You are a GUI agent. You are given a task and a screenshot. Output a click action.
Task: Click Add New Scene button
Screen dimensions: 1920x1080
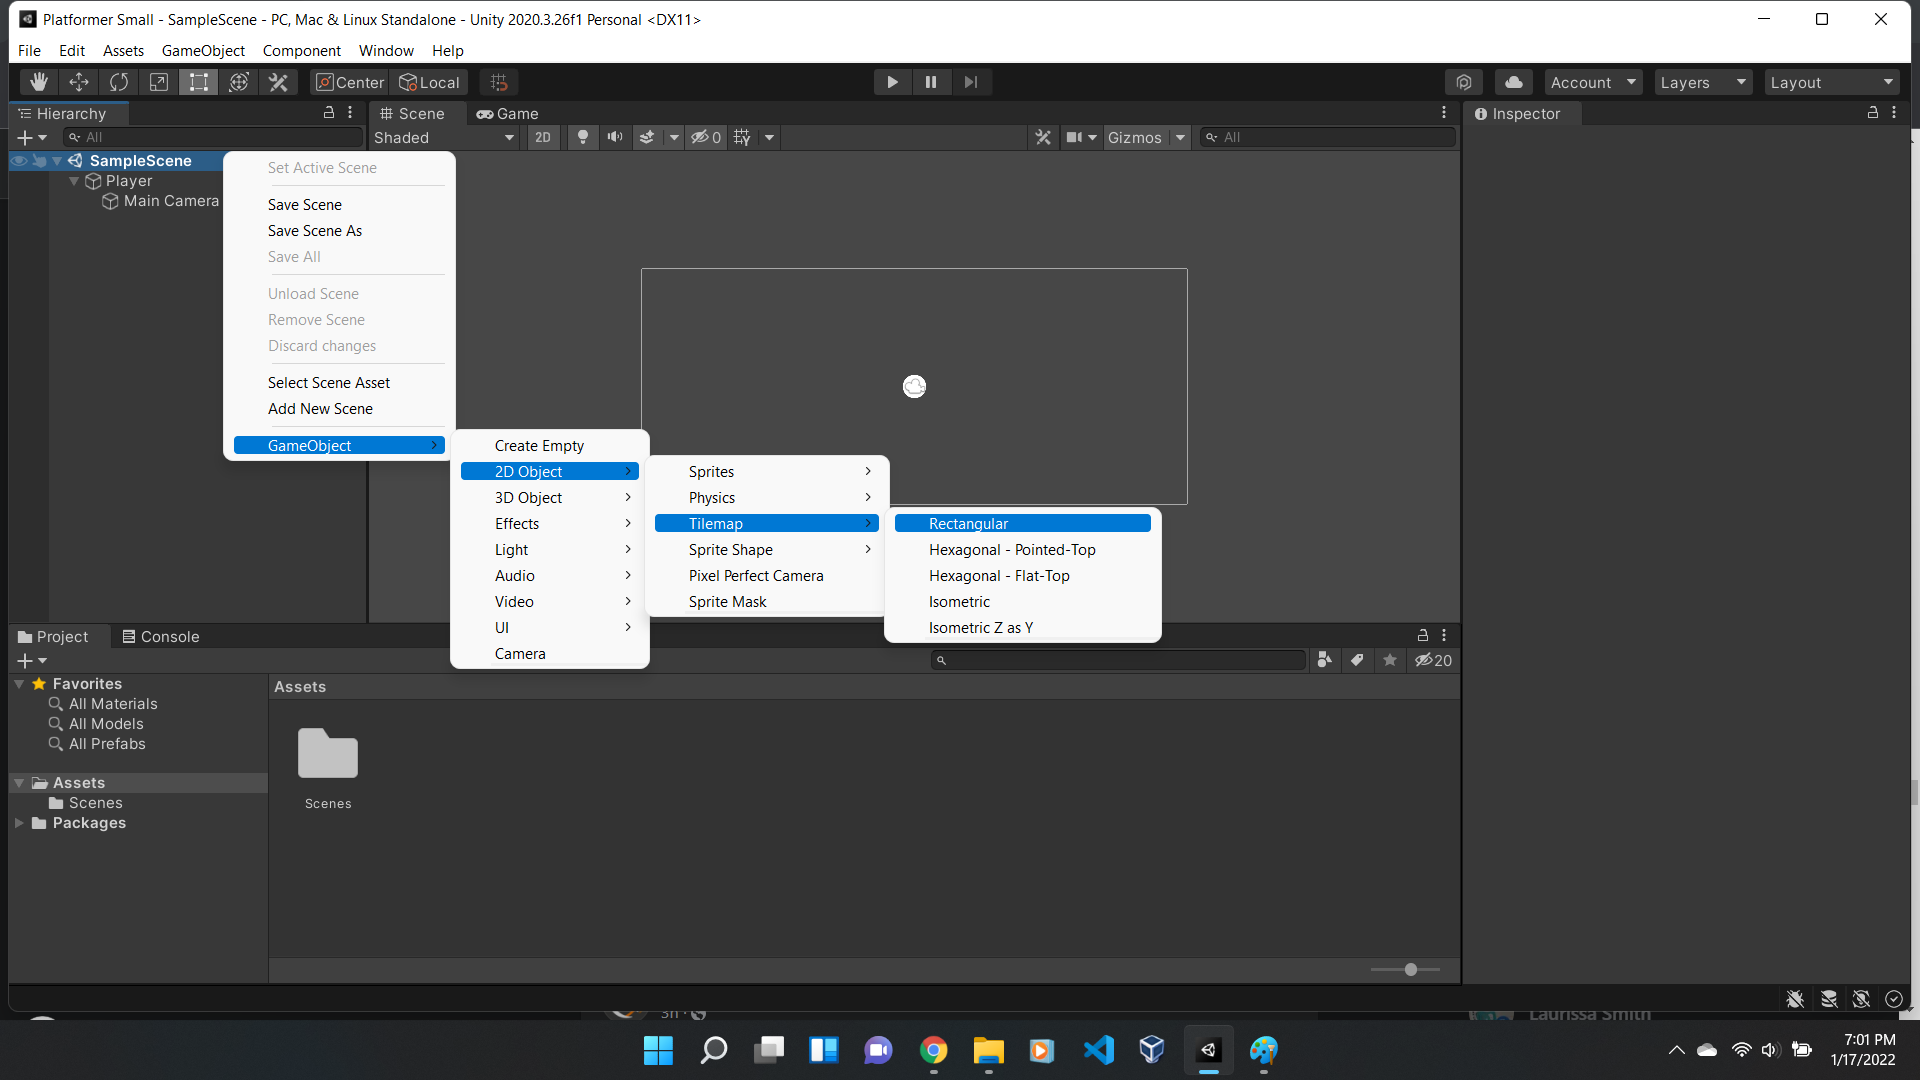319,407
